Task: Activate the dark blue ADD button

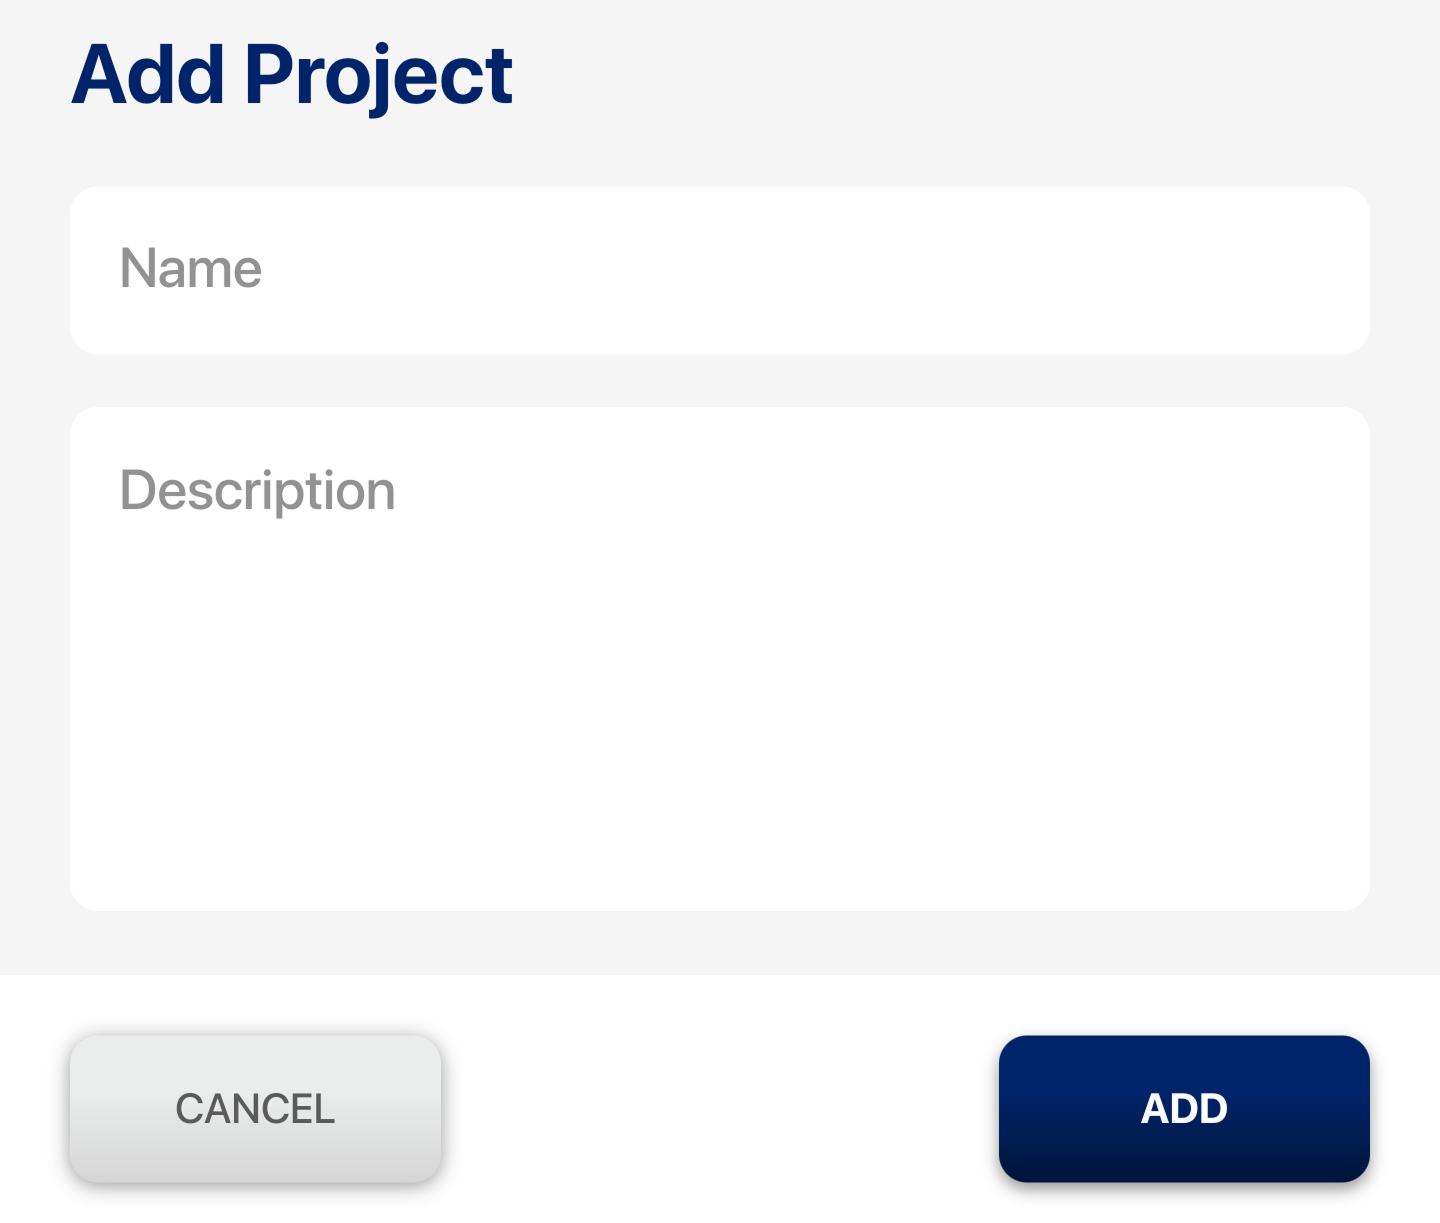Action: (x=1184, y=1109)
